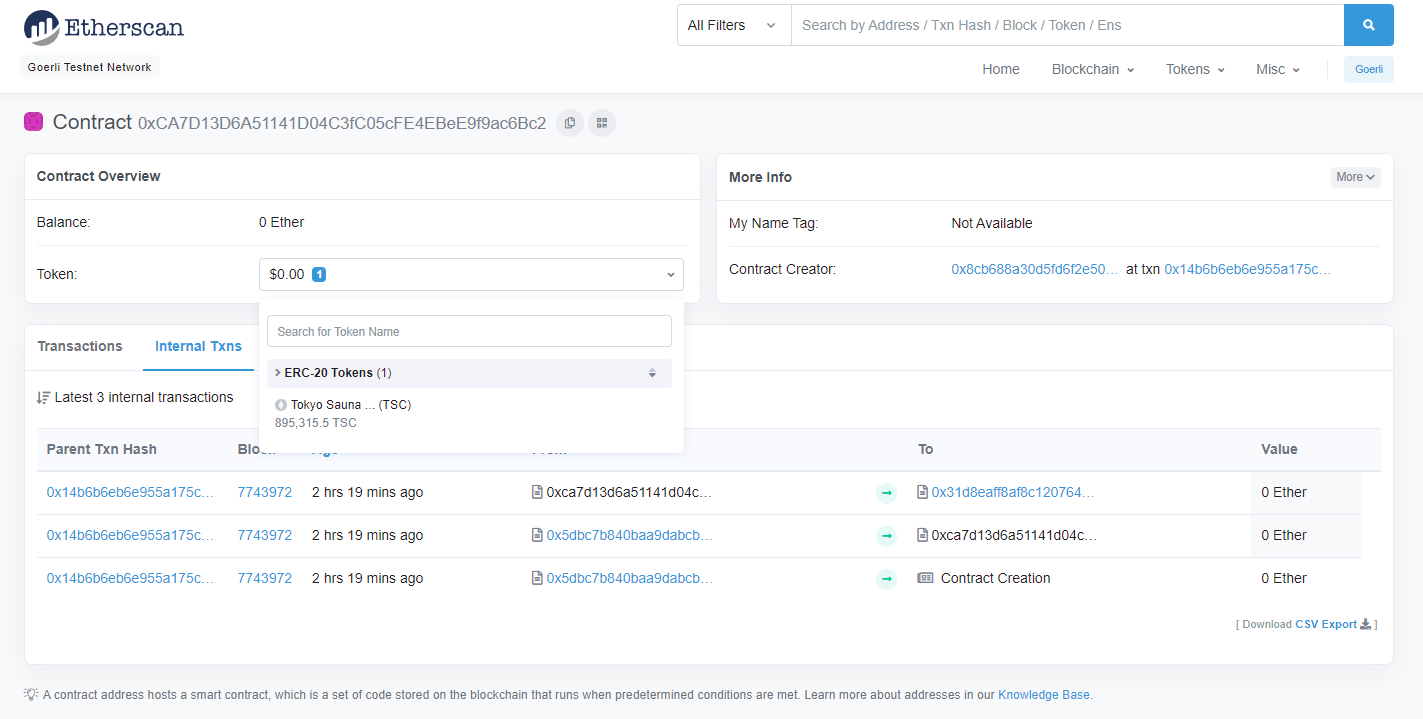The image size is (1423, 719).
Task: Click the Balance 0 Ether value
Action: coord(282,222)
